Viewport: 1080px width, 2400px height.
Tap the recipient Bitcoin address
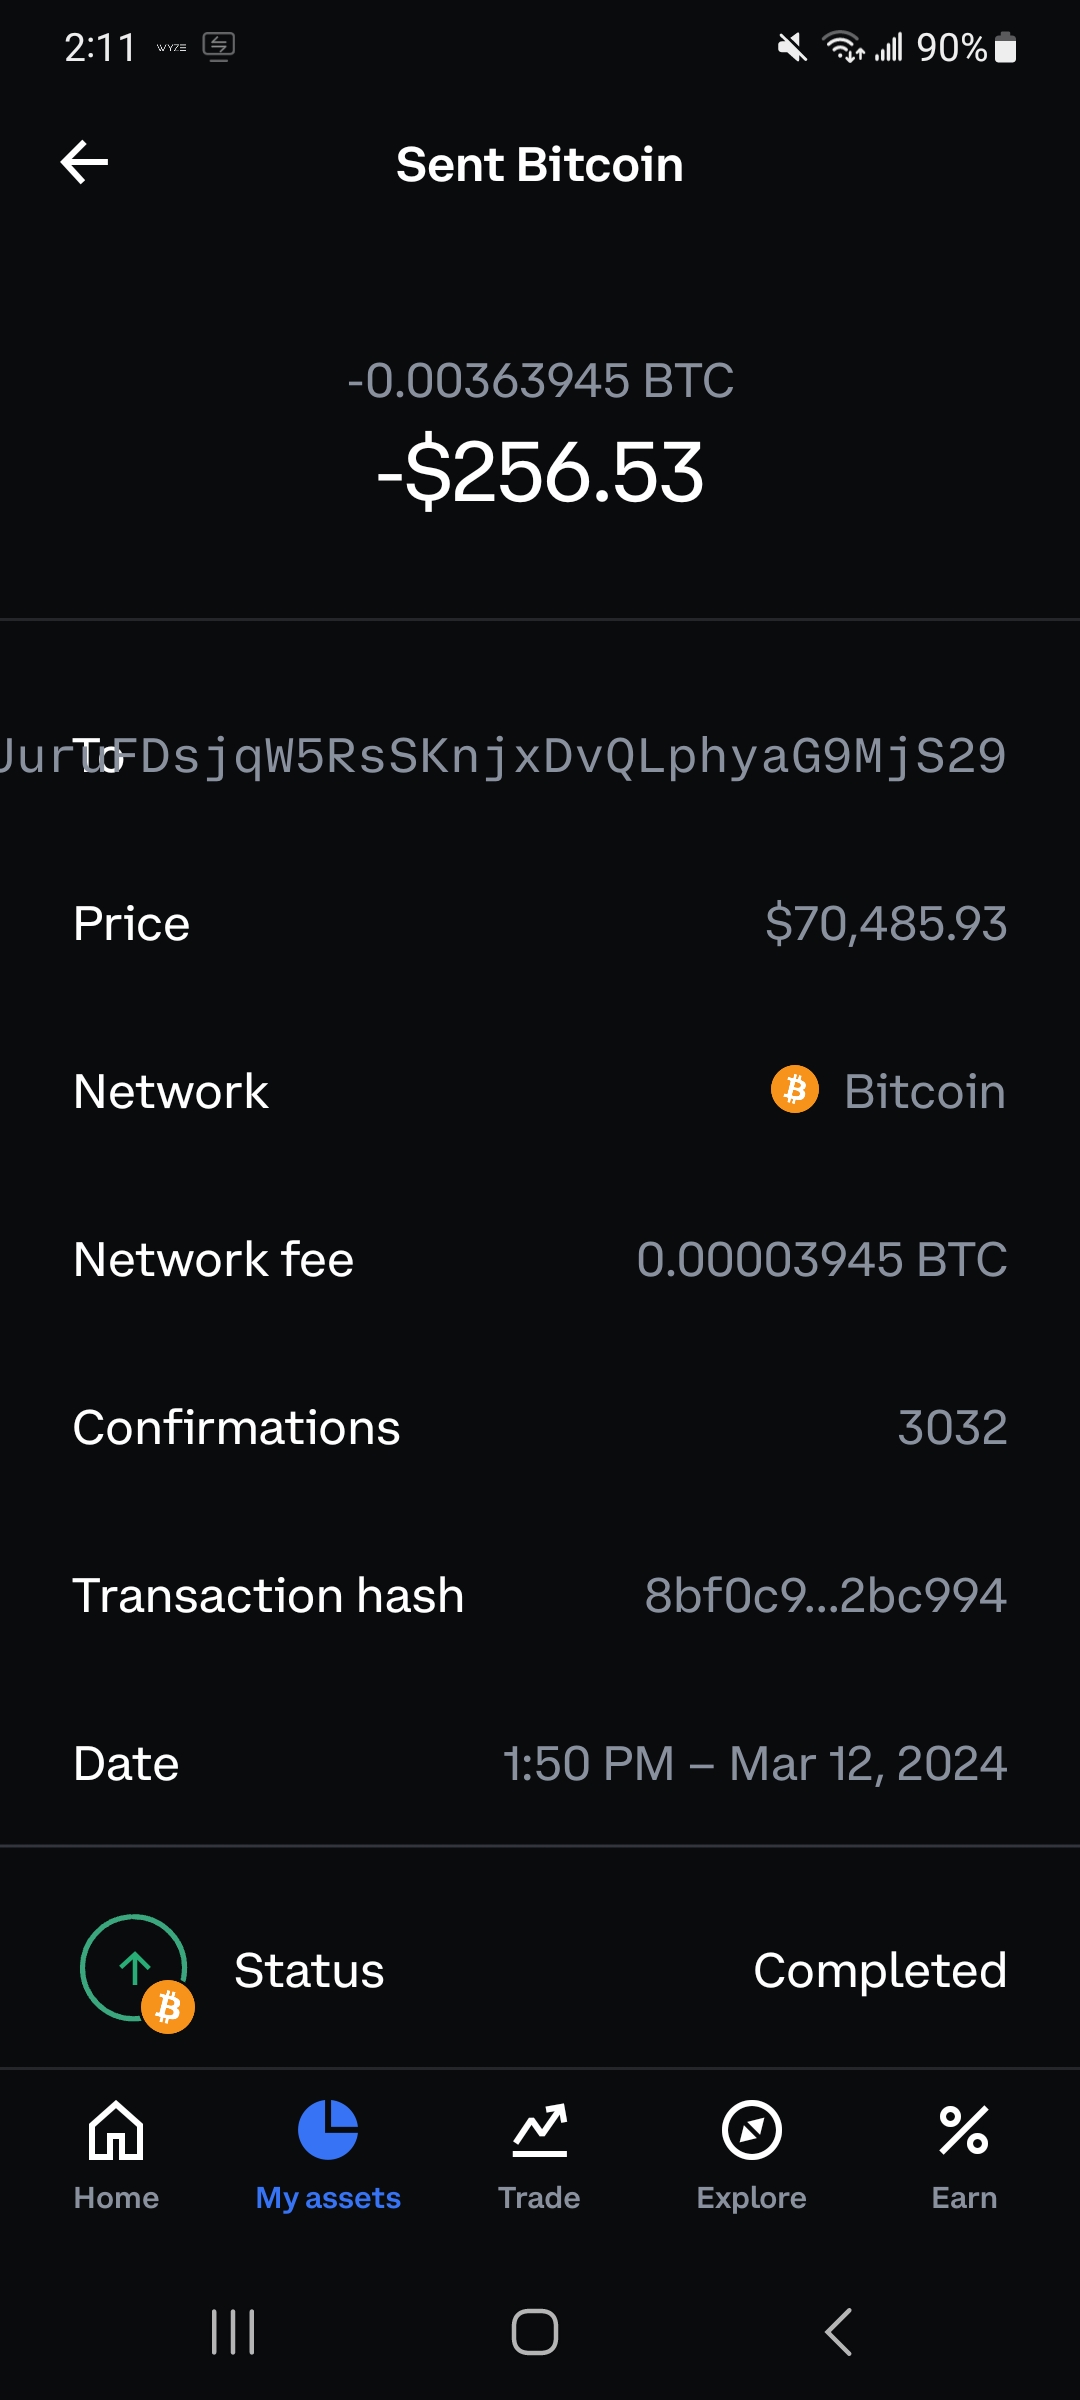pyautogui.click(x=503, y=756)
